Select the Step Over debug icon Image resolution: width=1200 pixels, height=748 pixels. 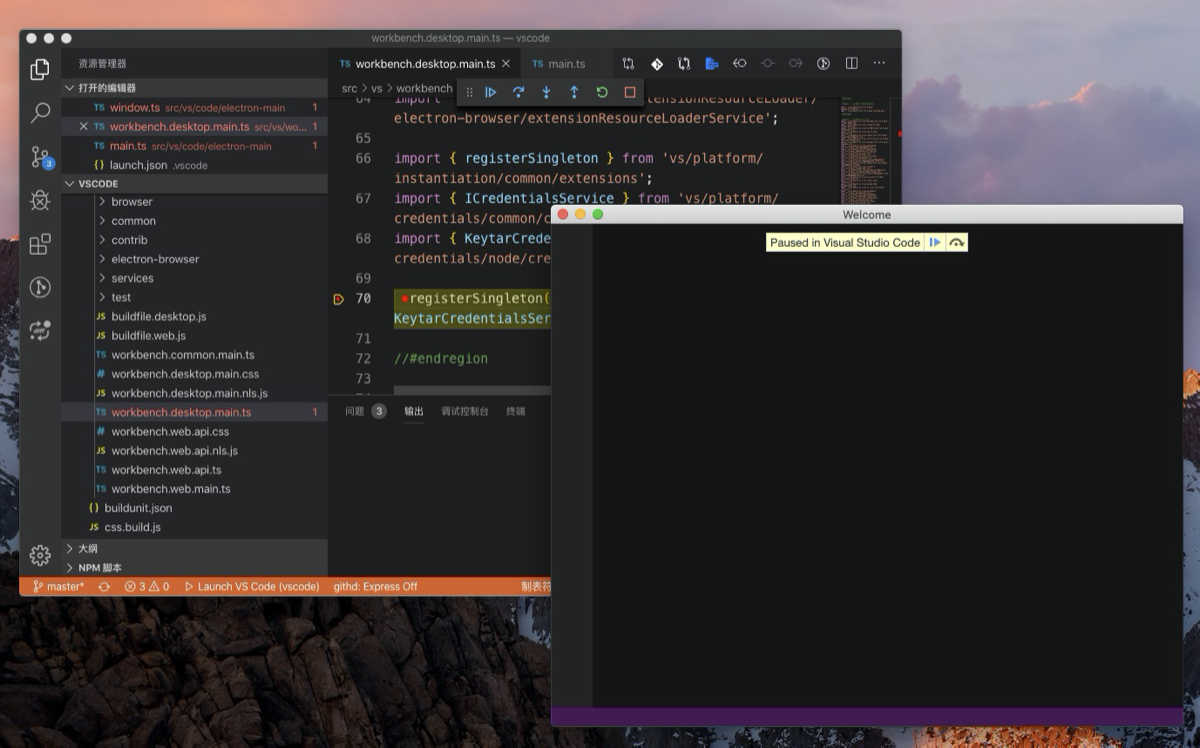click(x=518, y=92)
